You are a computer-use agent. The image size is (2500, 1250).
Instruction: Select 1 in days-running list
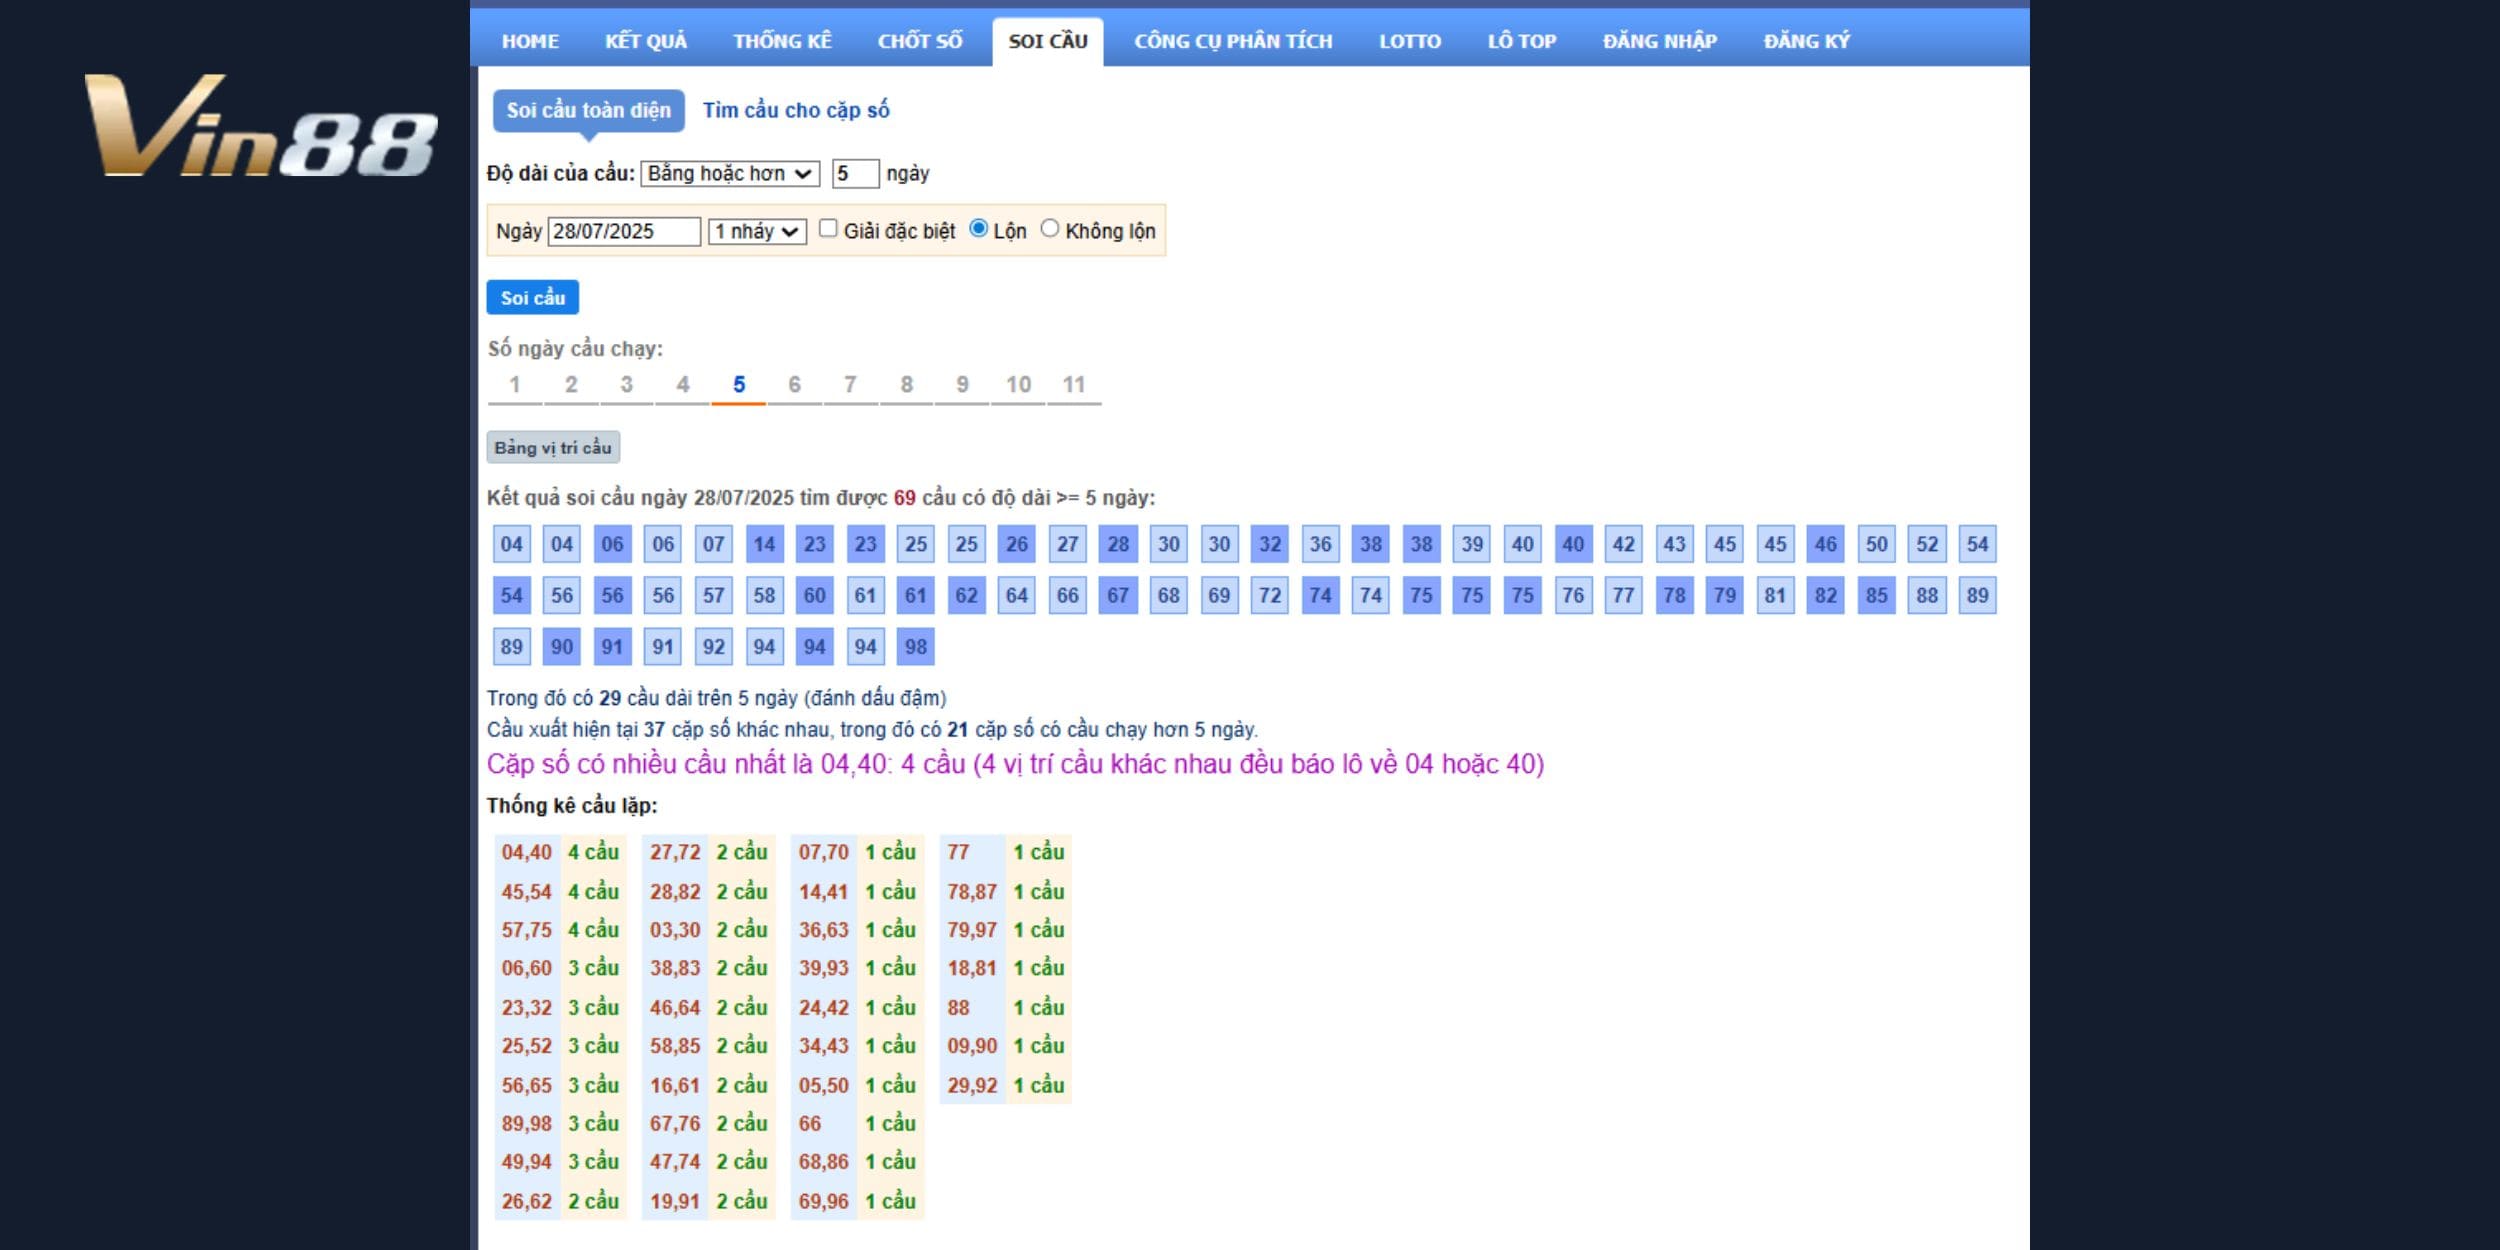[515, 385]
